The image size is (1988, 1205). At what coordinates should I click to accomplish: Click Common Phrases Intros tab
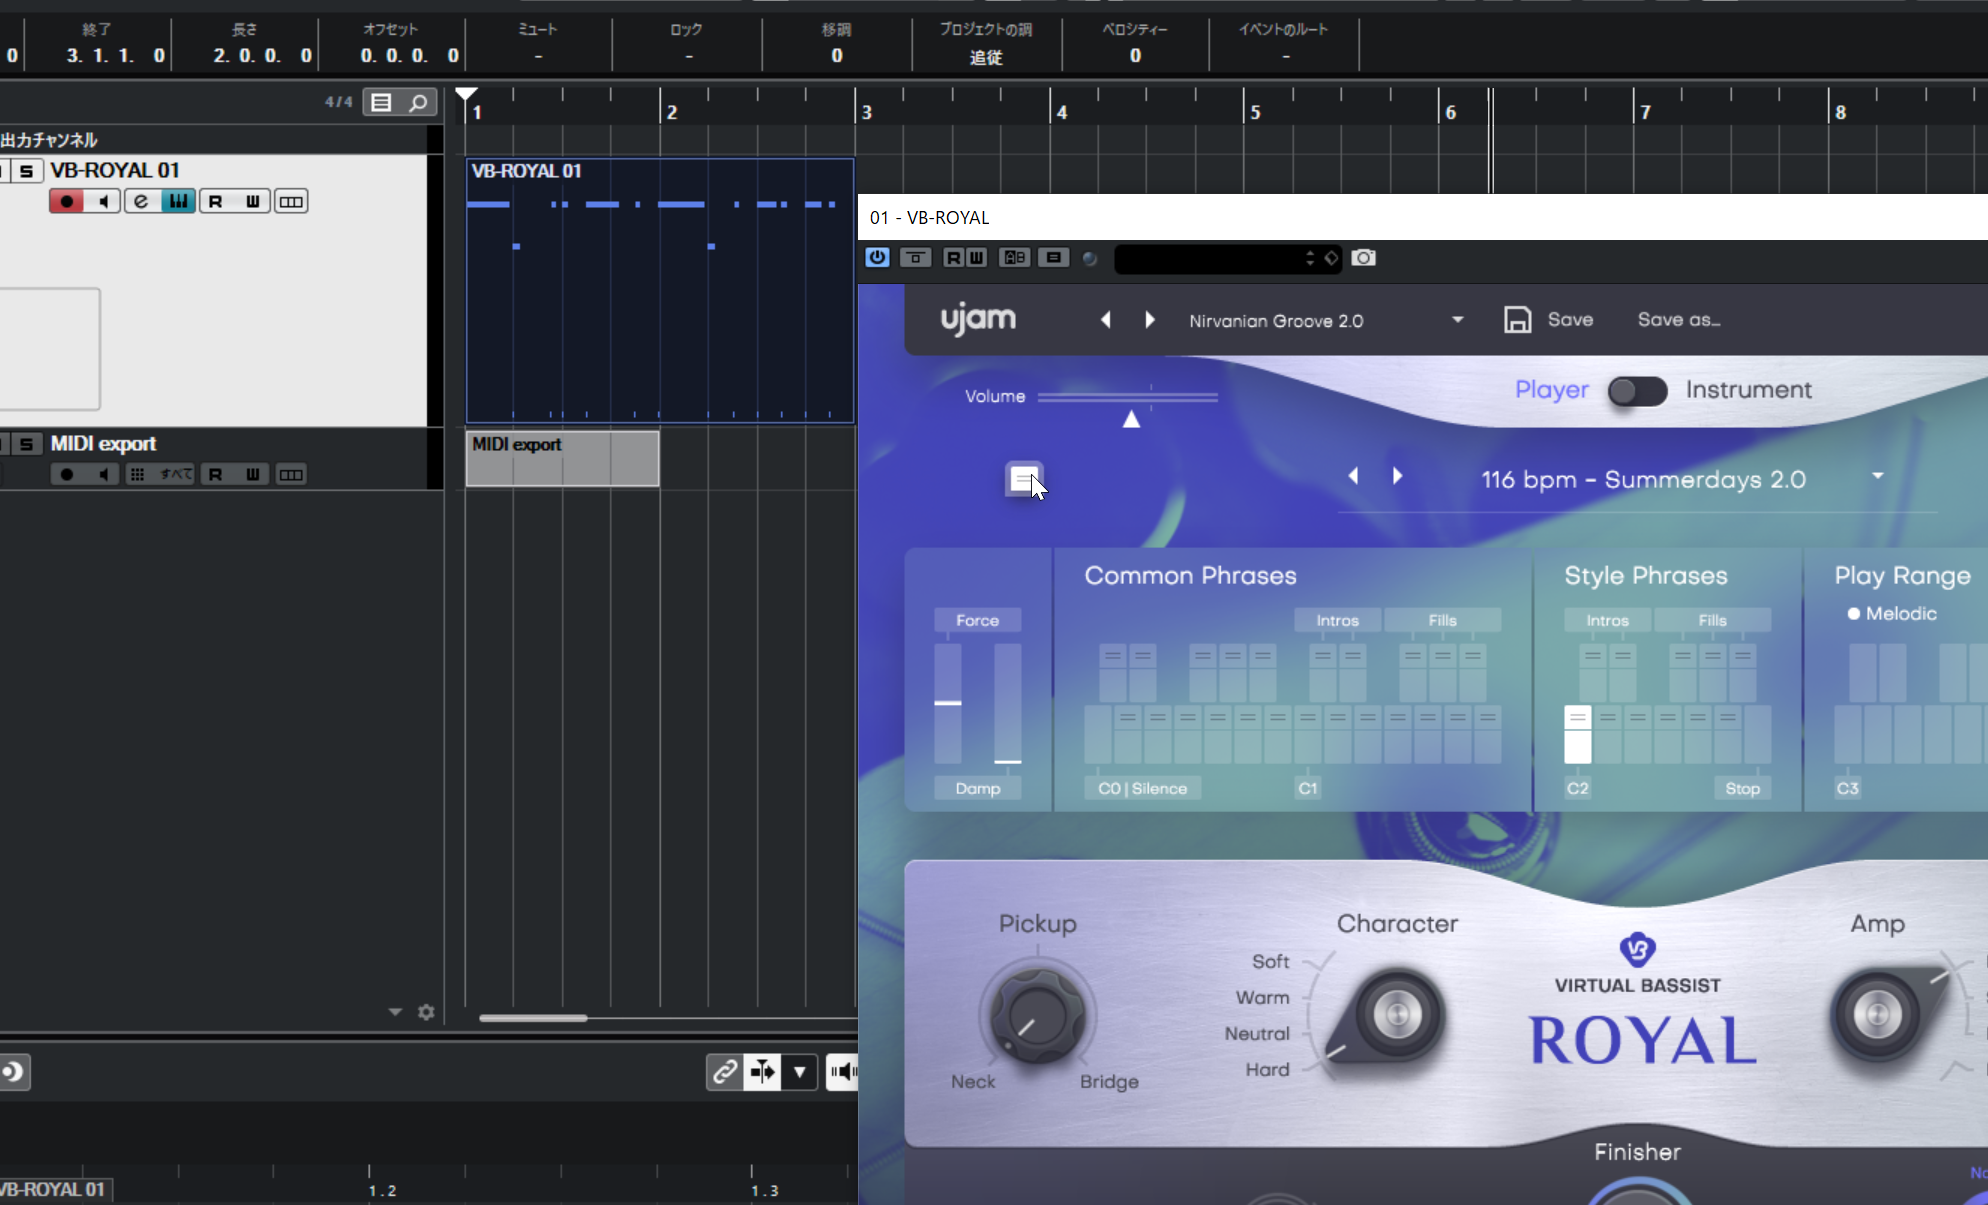pos(1337,620)
